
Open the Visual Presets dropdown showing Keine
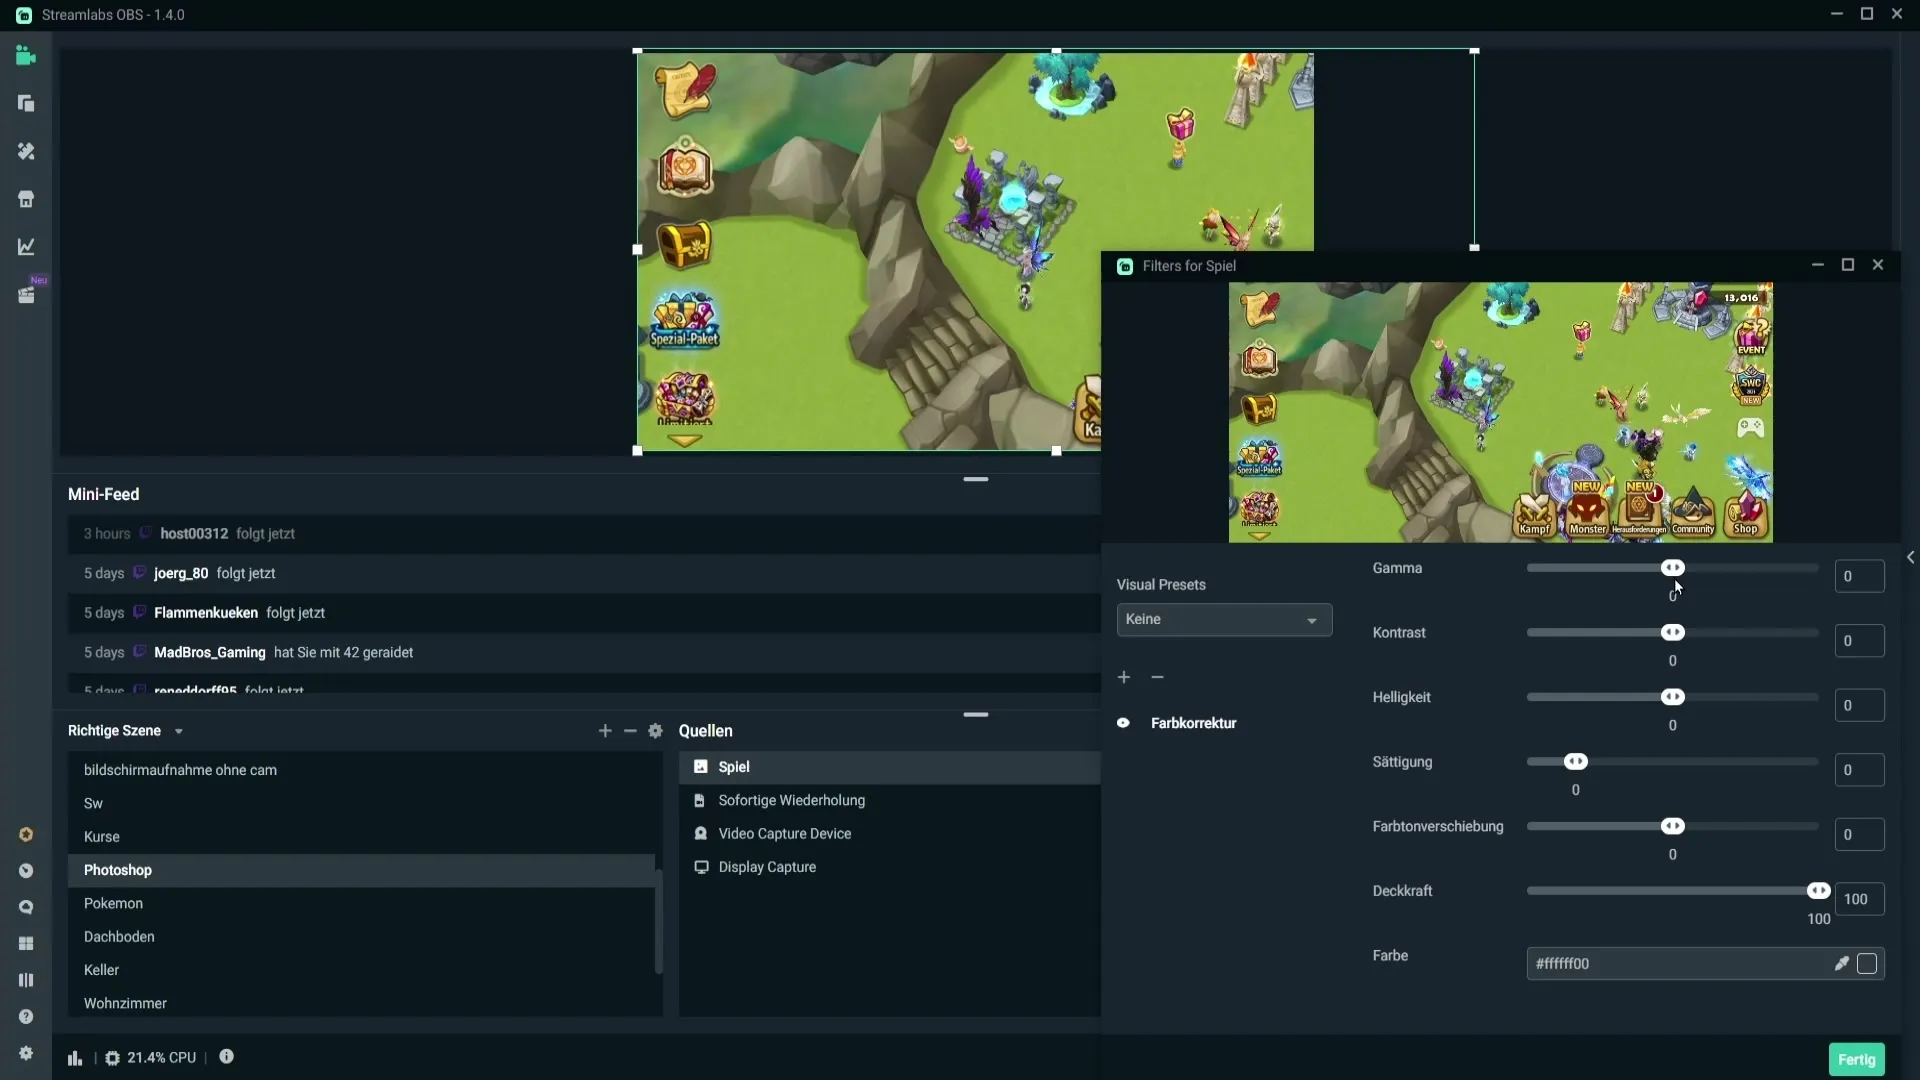point(1224,620)
